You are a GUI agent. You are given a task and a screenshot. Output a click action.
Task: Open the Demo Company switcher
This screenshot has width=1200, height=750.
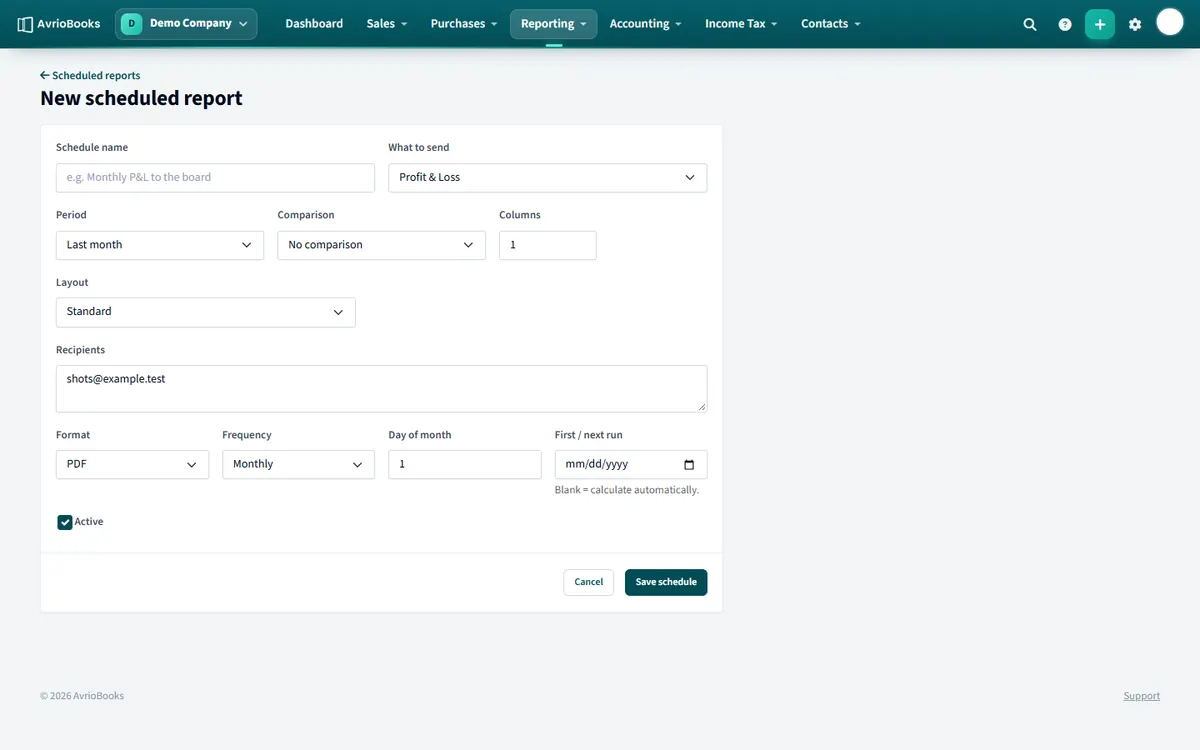pyautogui.click(x=186, y=24)
